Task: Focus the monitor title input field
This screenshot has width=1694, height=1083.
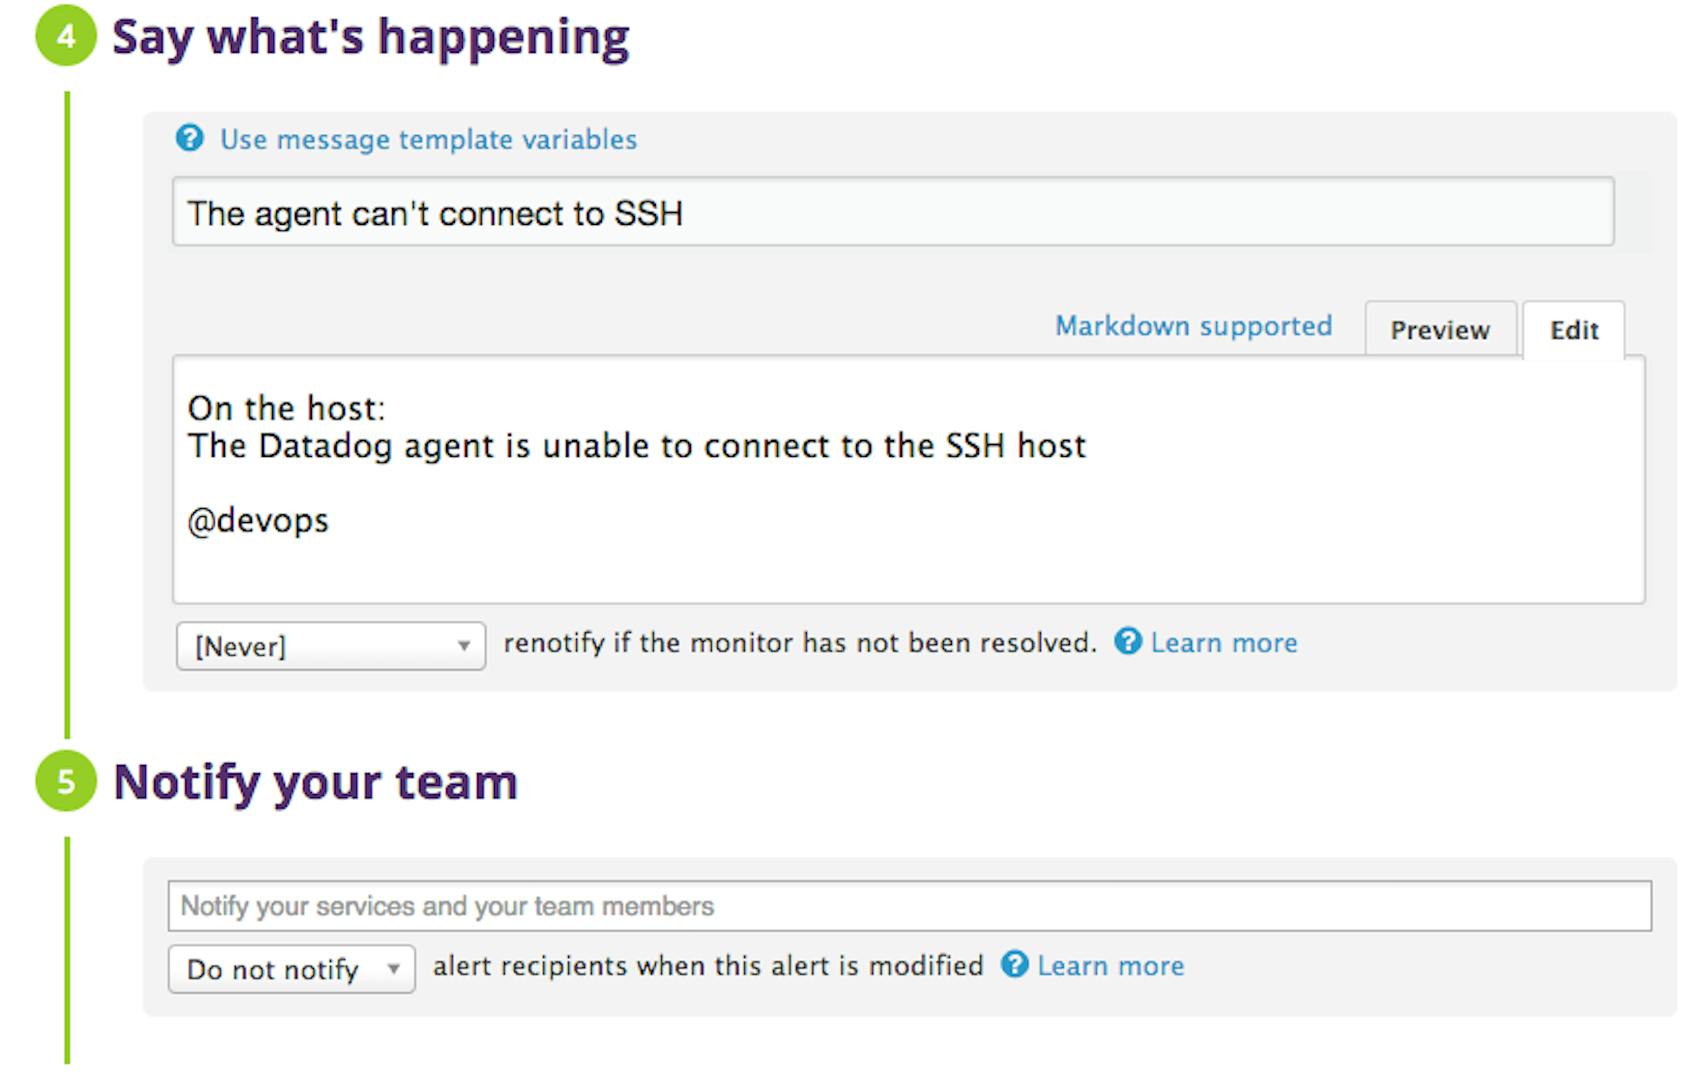Action: coord(892,212)
